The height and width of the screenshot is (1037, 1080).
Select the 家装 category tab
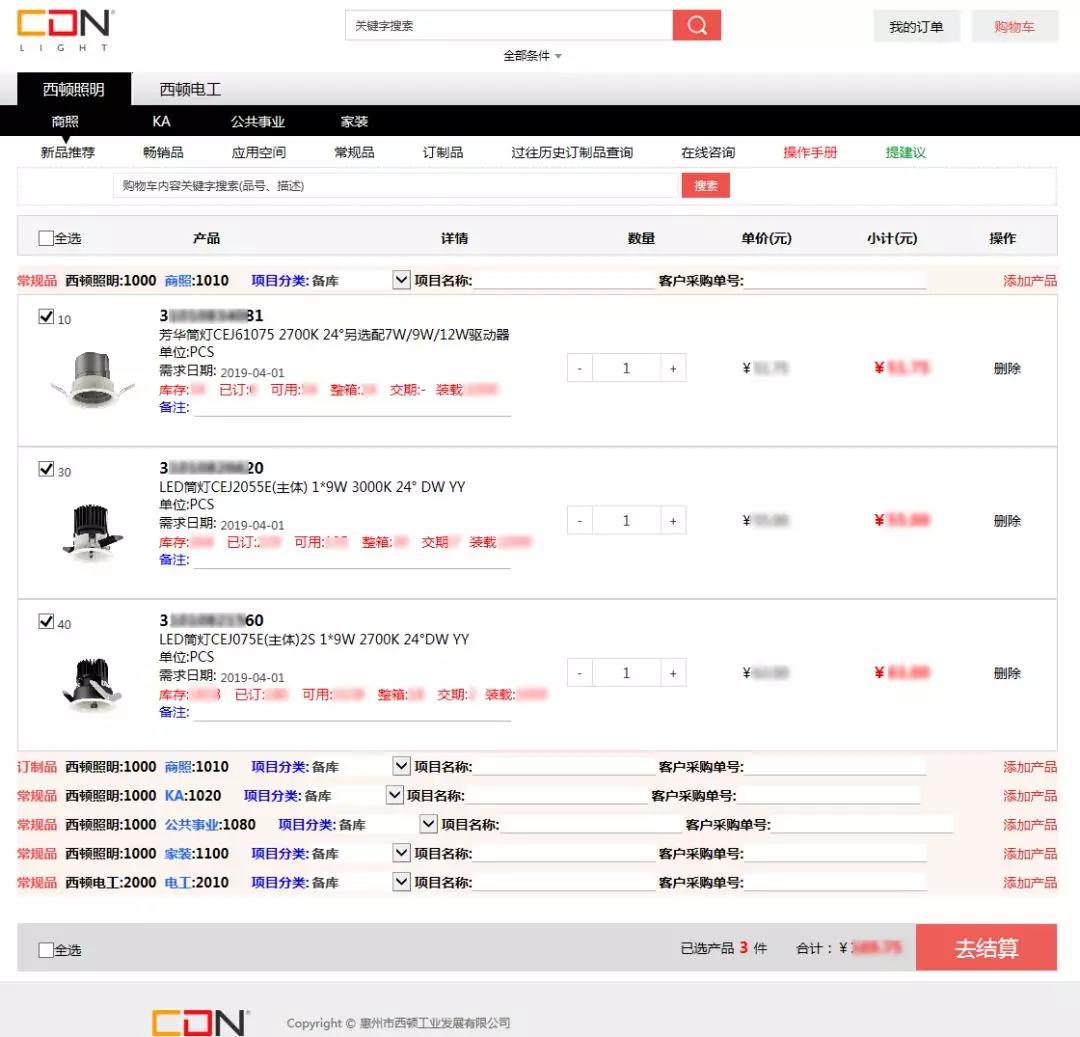point(355,122)
